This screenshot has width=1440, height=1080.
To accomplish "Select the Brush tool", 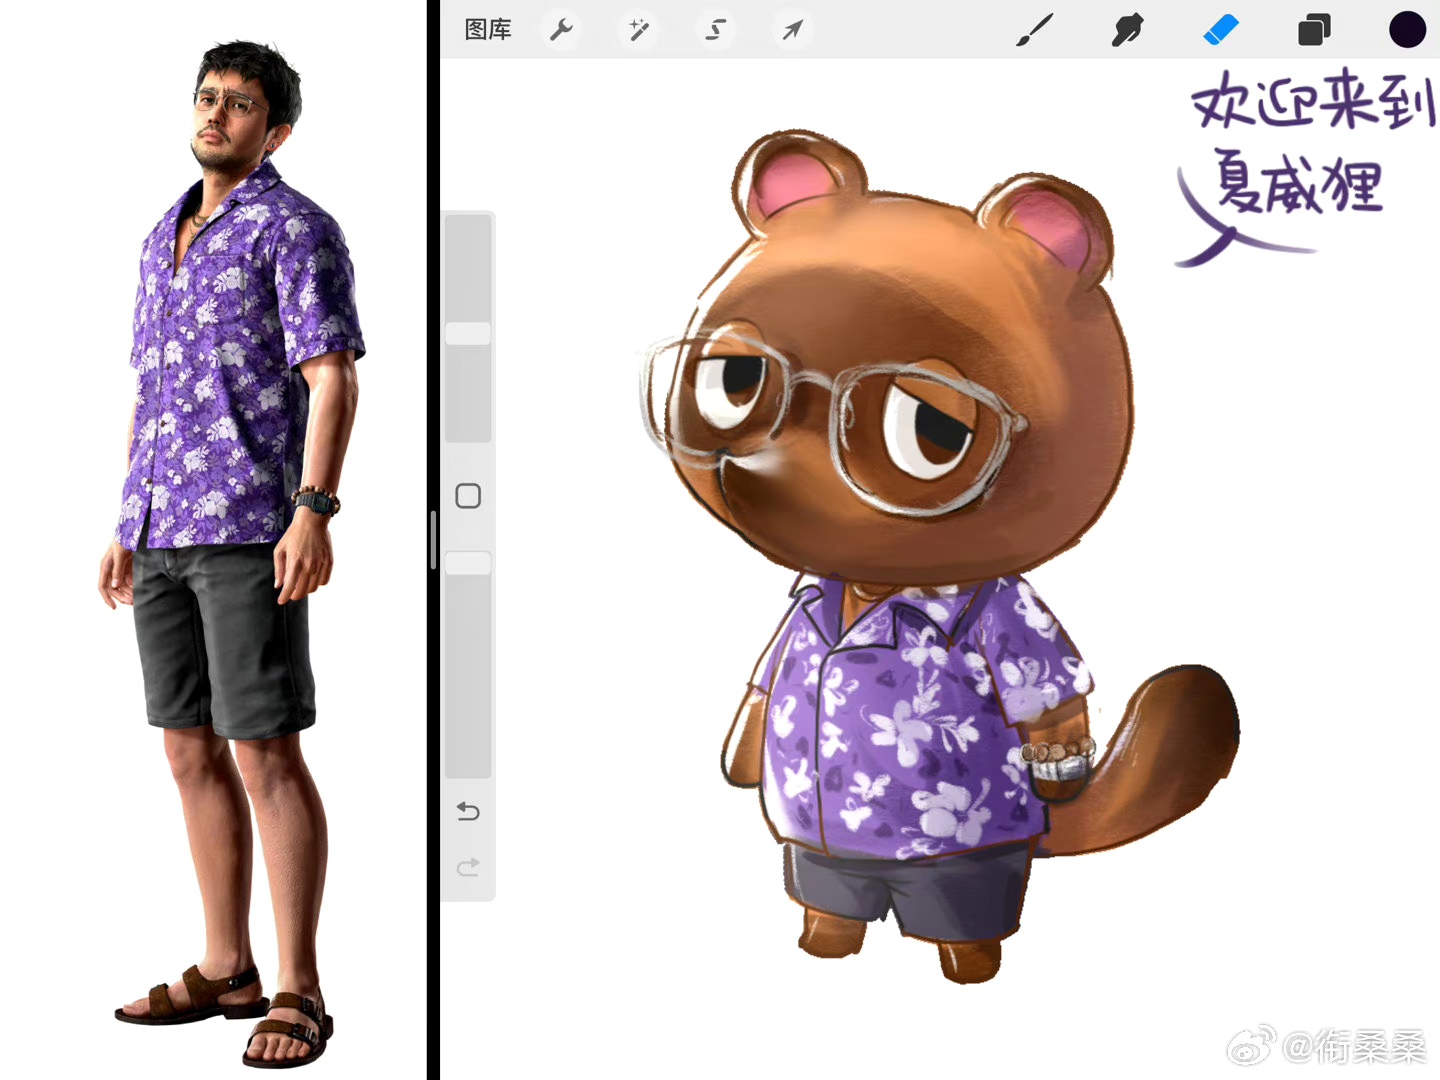I will (1035, 30).
